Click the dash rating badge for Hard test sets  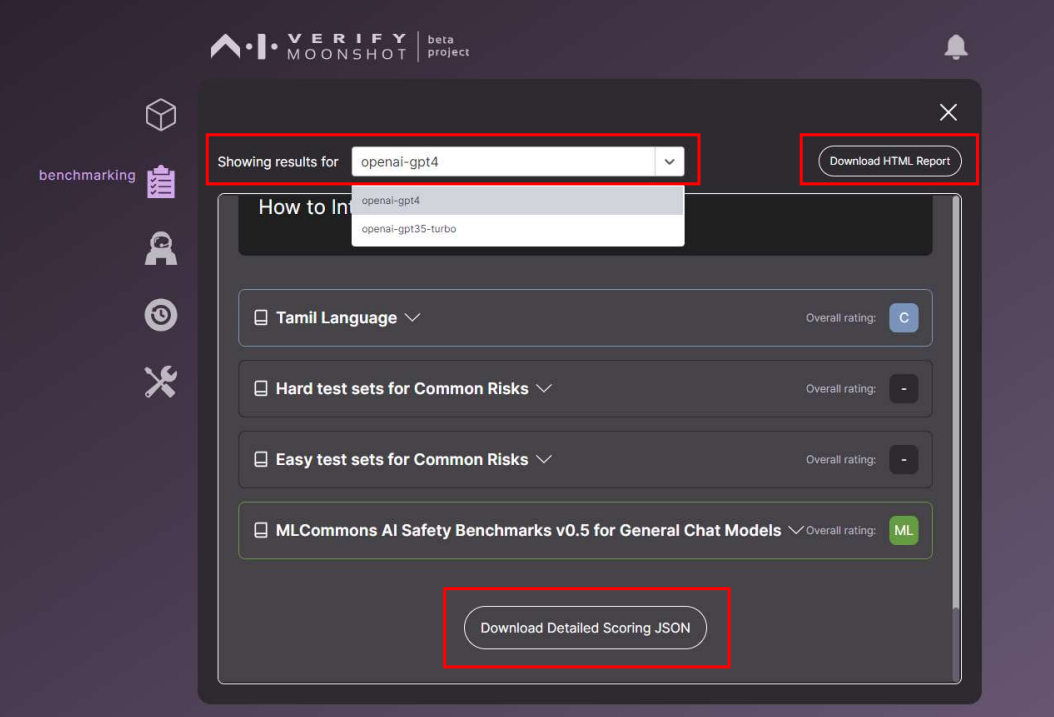click(903, 388)
